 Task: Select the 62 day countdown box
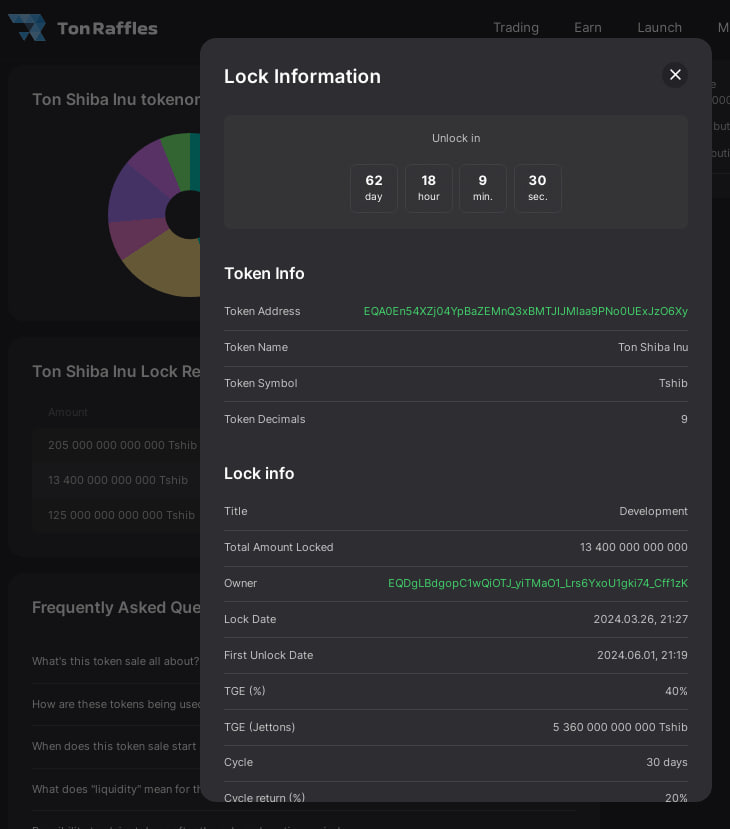click(x=374, y=188)
